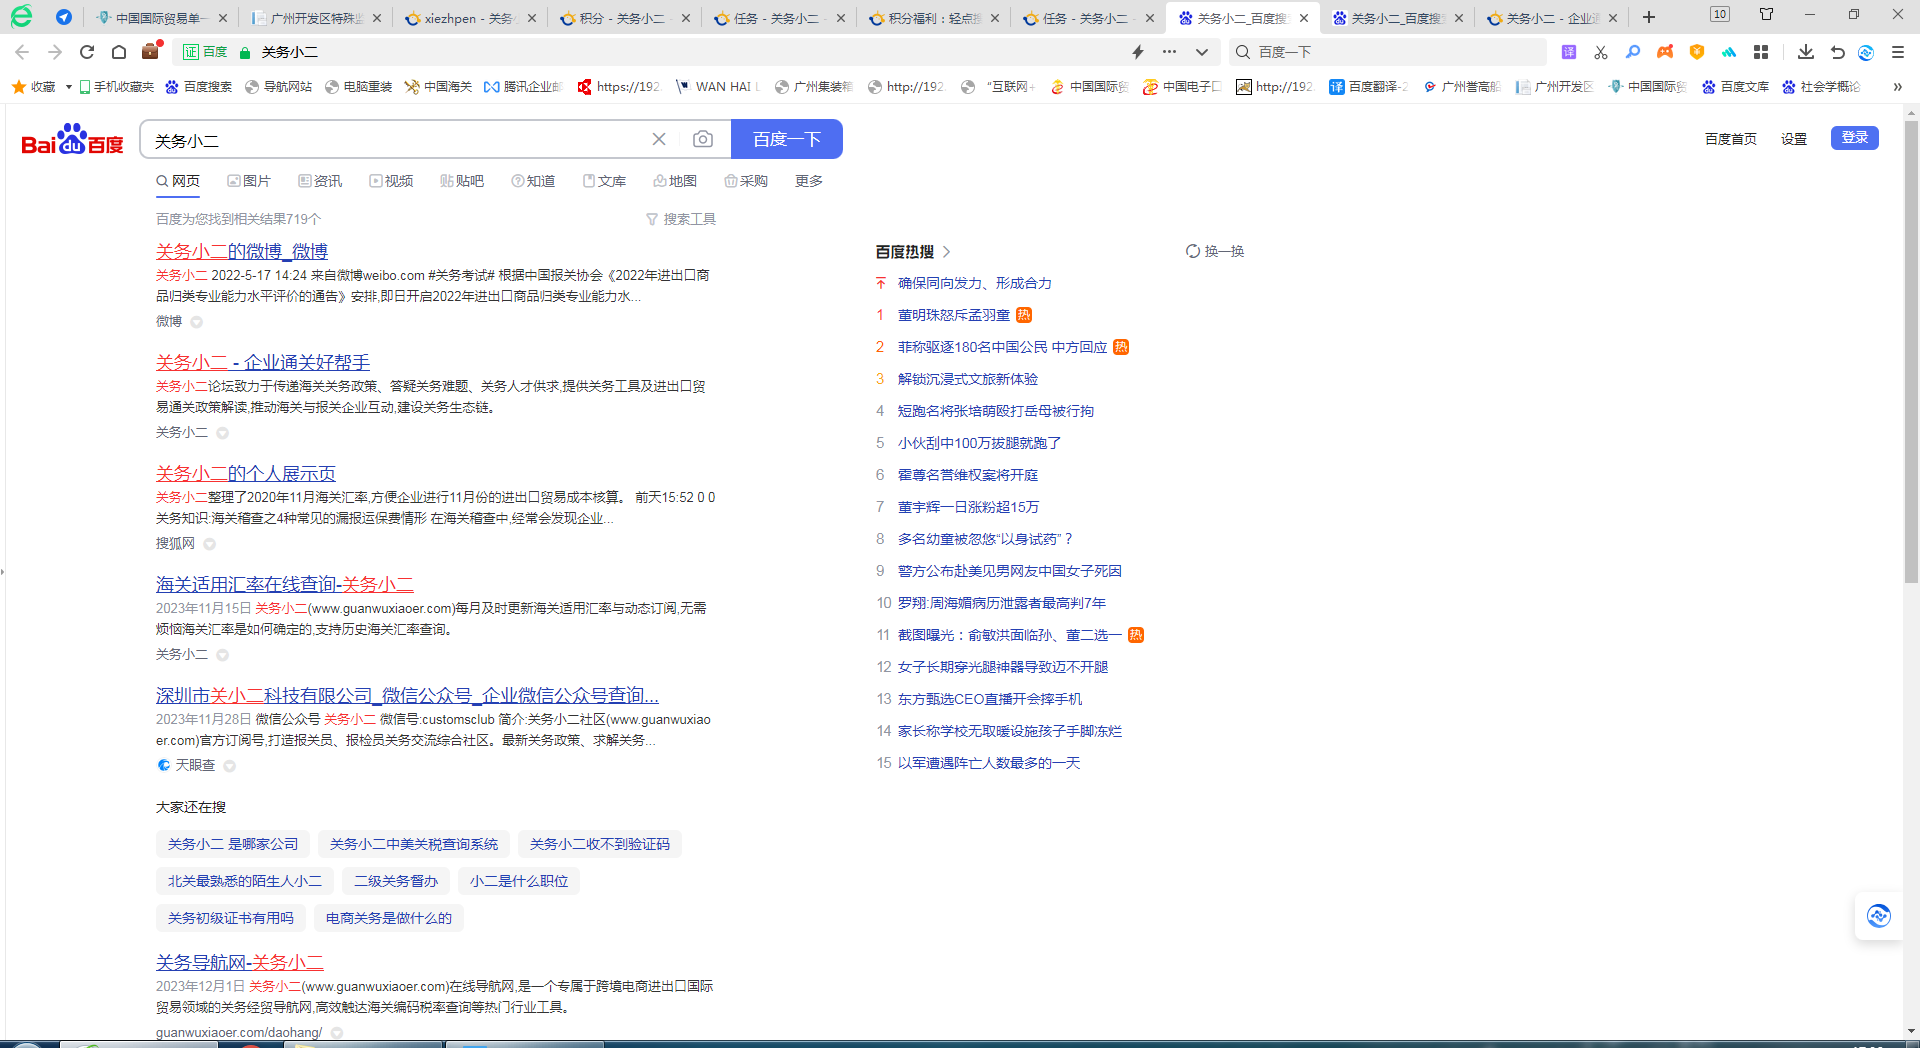Viewport: 1920px width, 1048px height.
Task: Click the 登录 login button
Action: click(x=1855, y=138)
